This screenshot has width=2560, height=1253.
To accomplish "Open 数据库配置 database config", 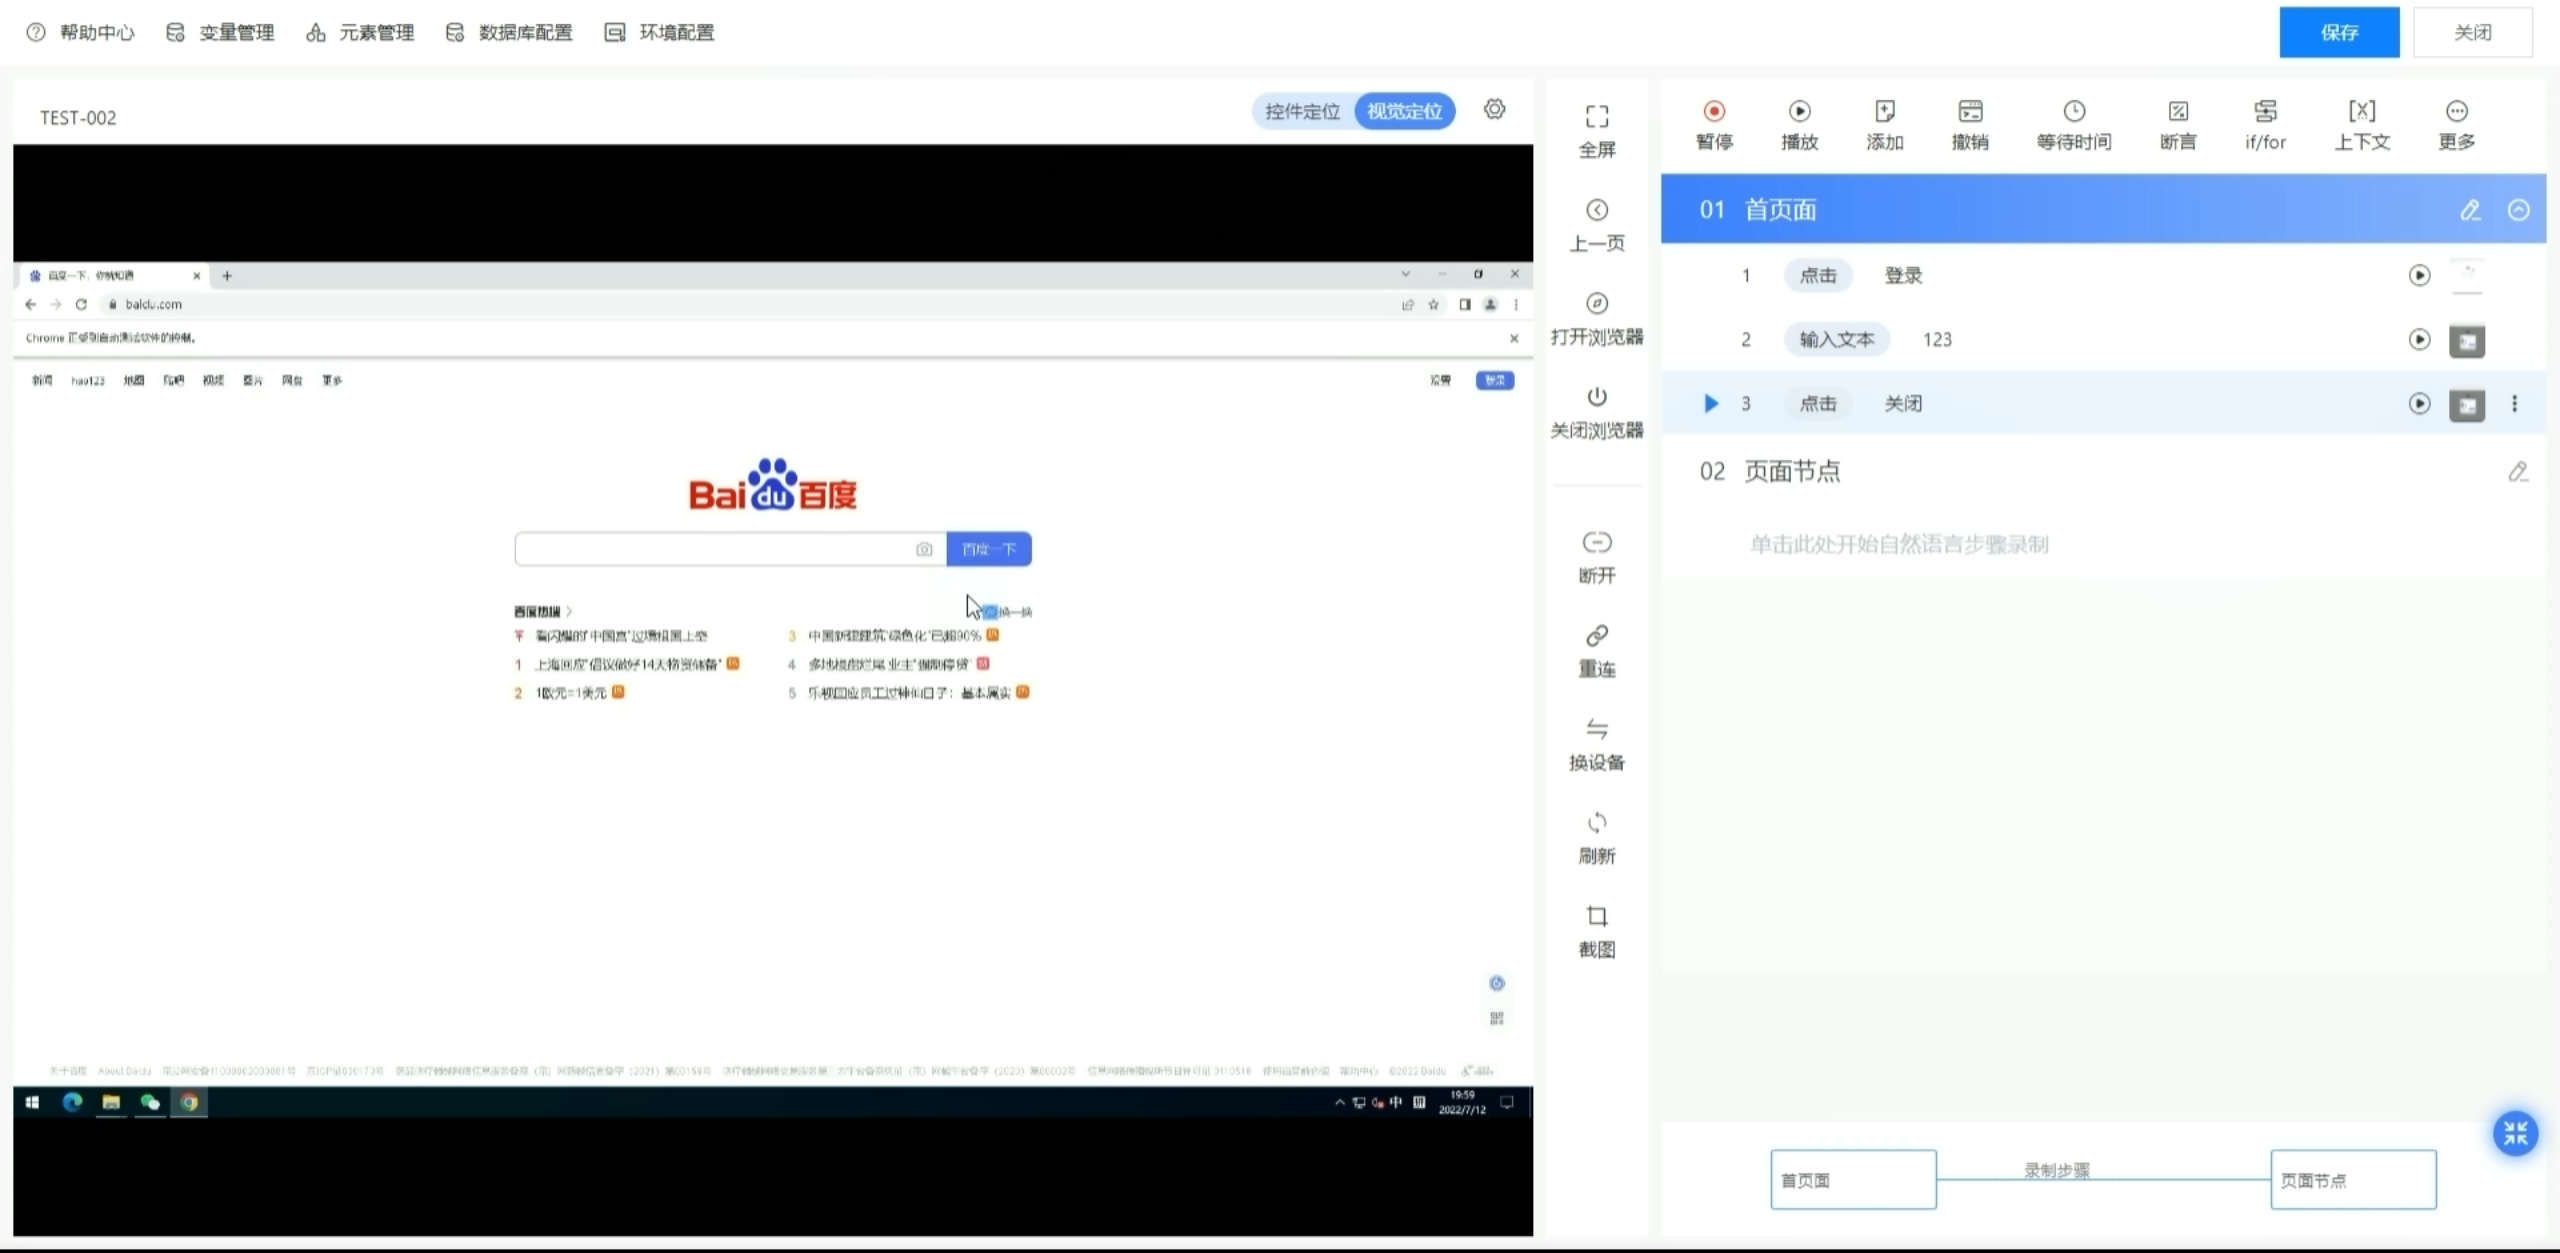I will pos(509,32).
